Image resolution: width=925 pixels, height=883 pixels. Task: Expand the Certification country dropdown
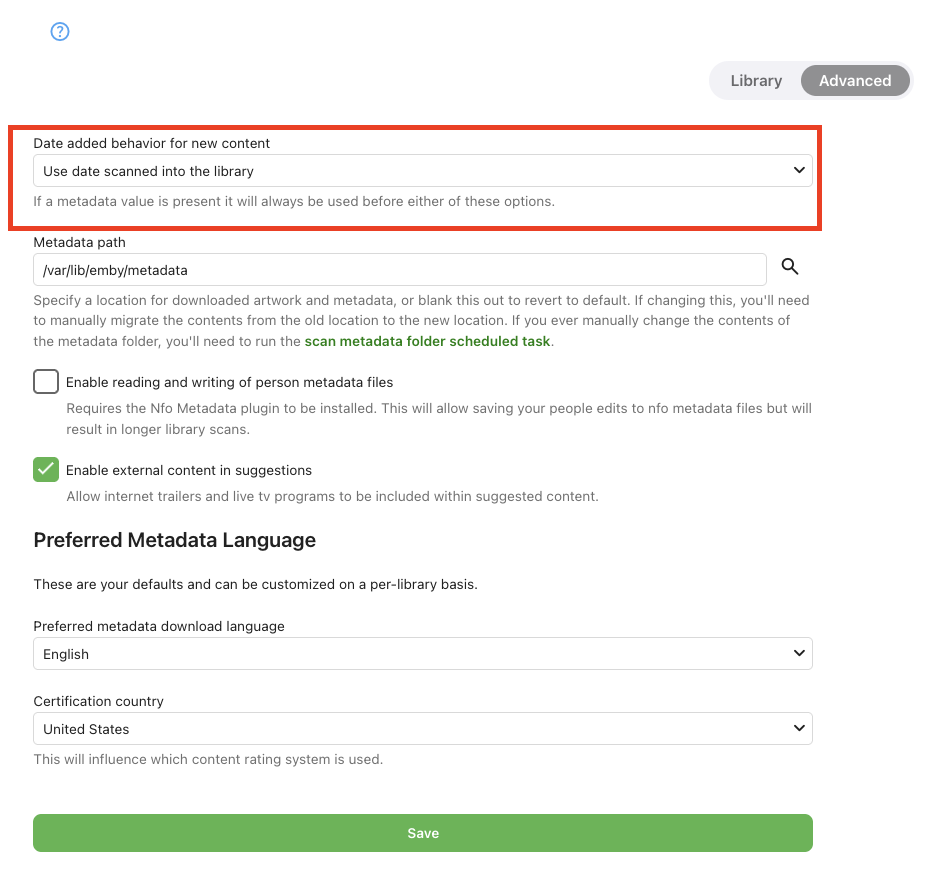pyautogui.click(x=422, y=729)
